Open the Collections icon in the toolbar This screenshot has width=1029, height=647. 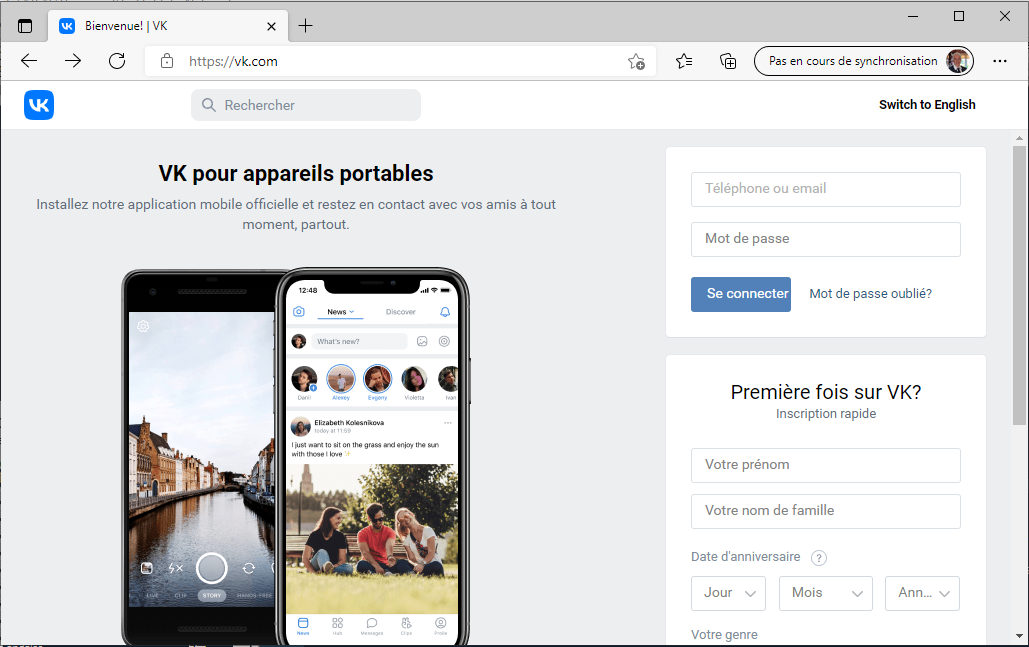click(x=728, y=61)
